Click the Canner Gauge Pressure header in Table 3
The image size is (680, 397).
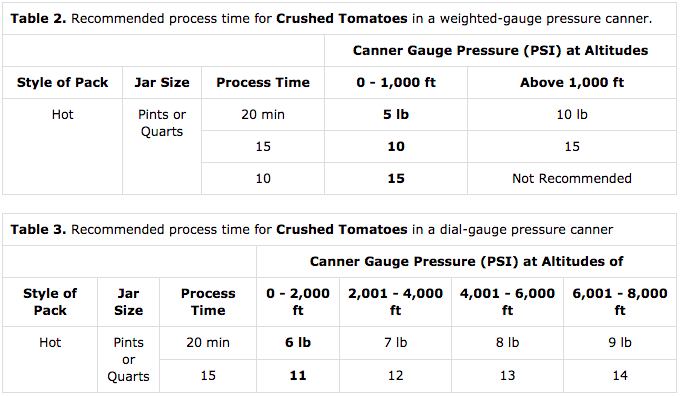(466, 262)
